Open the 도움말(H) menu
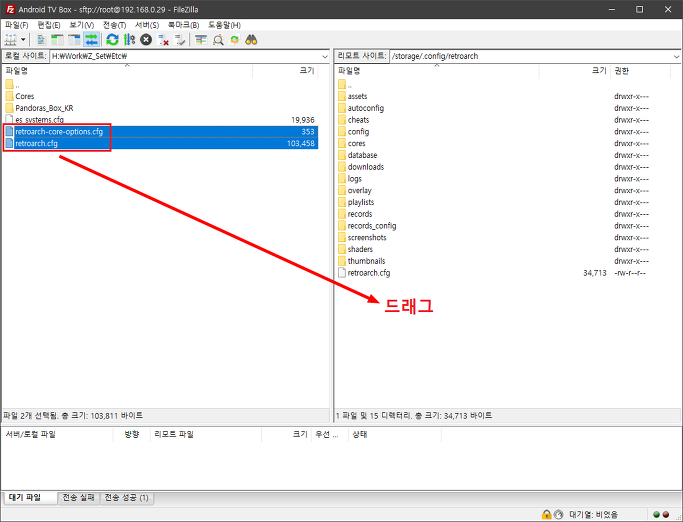 point(224,25)
